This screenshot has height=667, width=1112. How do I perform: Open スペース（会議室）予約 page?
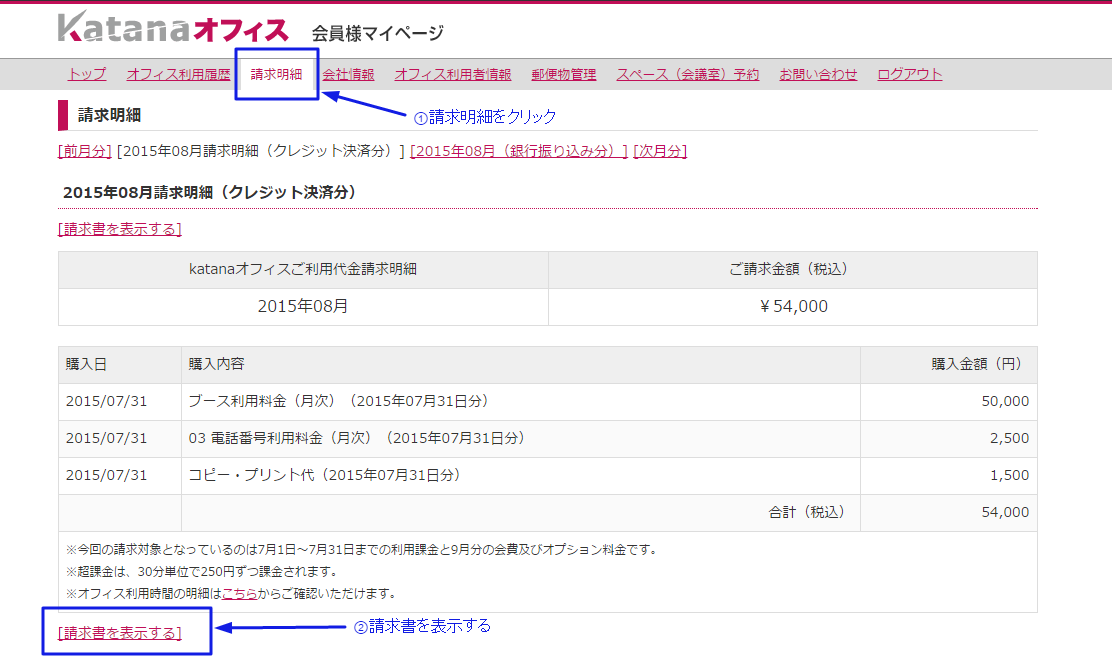click(x=687, y=74)
